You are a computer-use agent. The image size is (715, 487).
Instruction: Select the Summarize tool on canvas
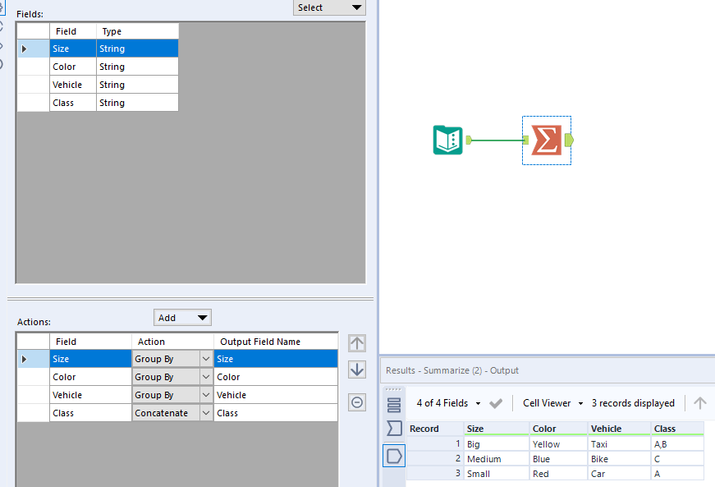[x=546, y=140]
